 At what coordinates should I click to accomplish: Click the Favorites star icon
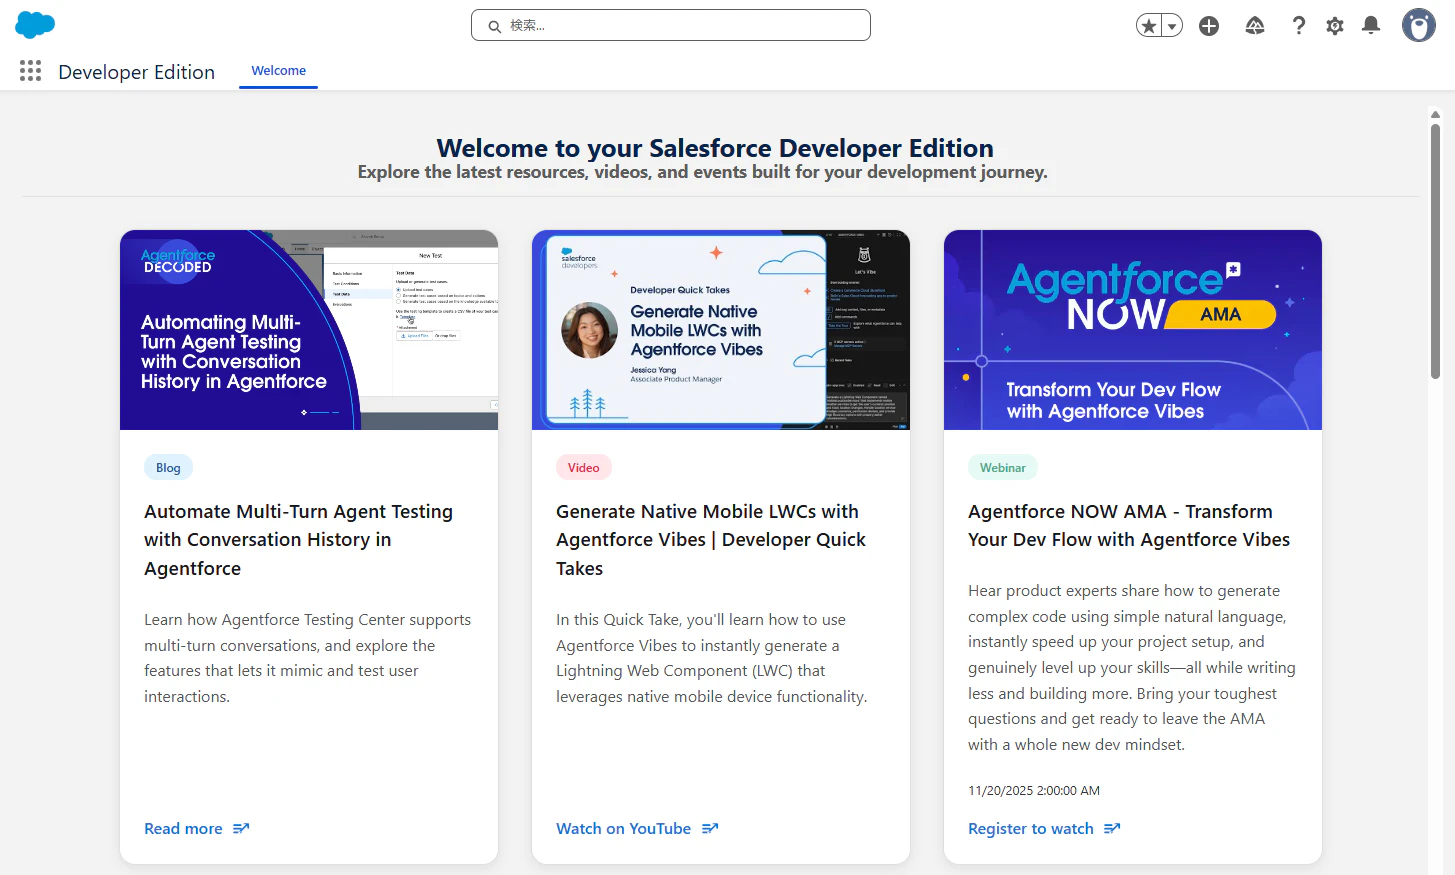(1149, 26)
